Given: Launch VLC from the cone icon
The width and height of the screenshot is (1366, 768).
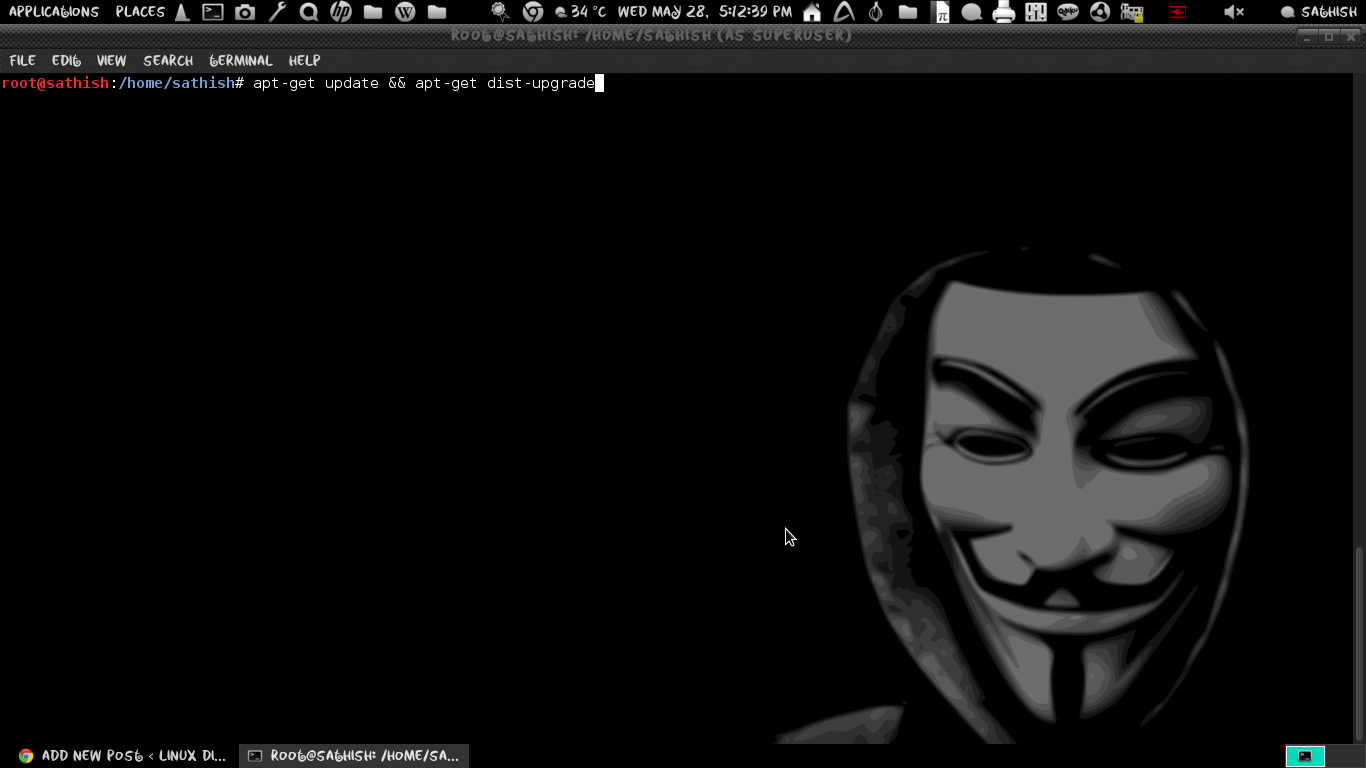Looking at the screenshot, I should (182, 12).
